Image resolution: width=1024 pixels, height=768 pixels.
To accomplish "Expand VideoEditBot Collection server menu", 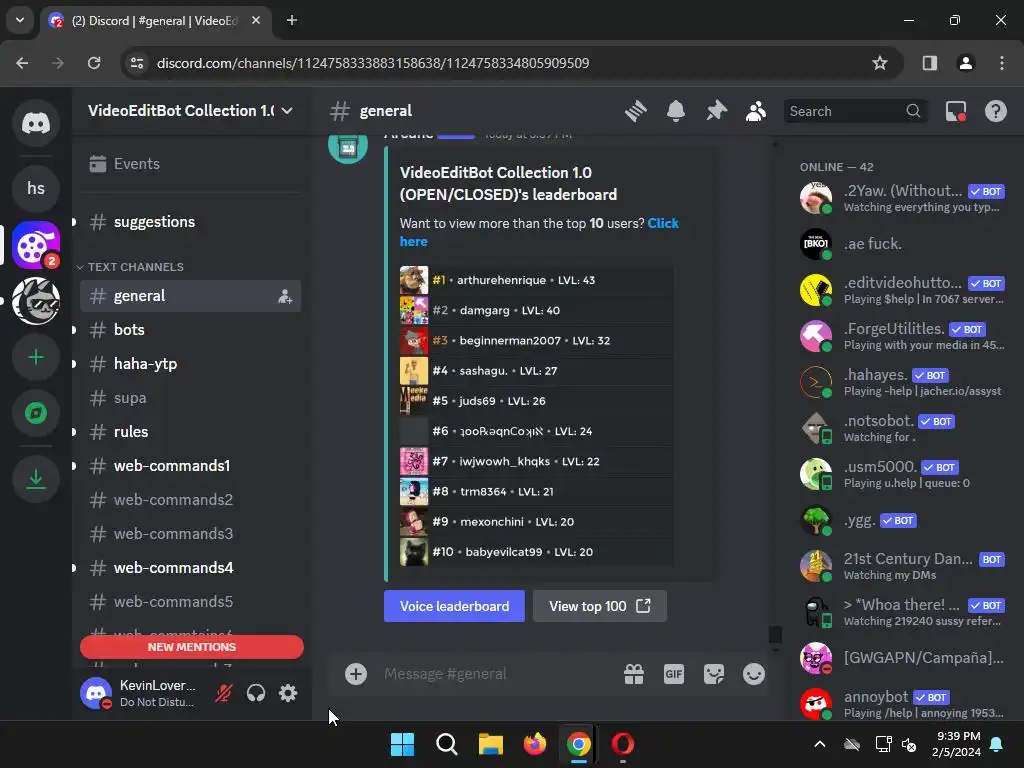I will click(191, 111).
